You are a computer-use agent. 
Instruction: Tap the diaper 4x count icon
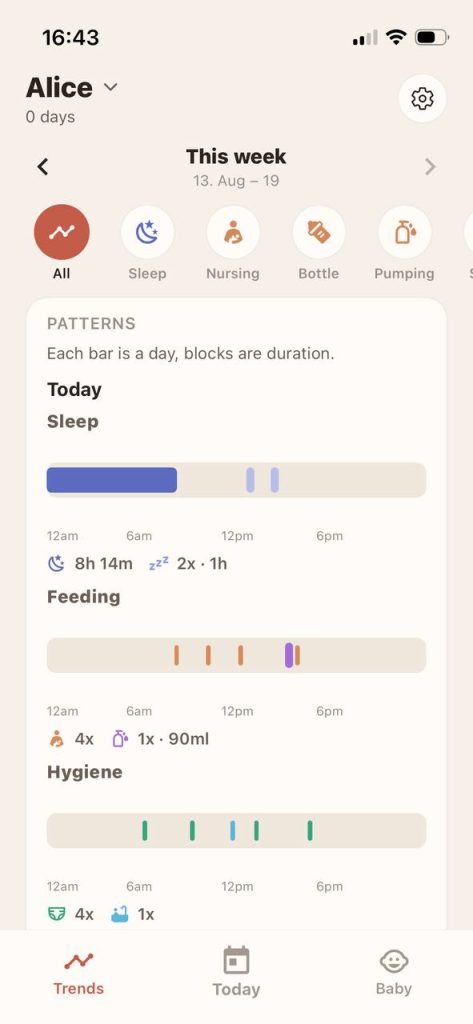pyautogui.click(x=57, y=914)
